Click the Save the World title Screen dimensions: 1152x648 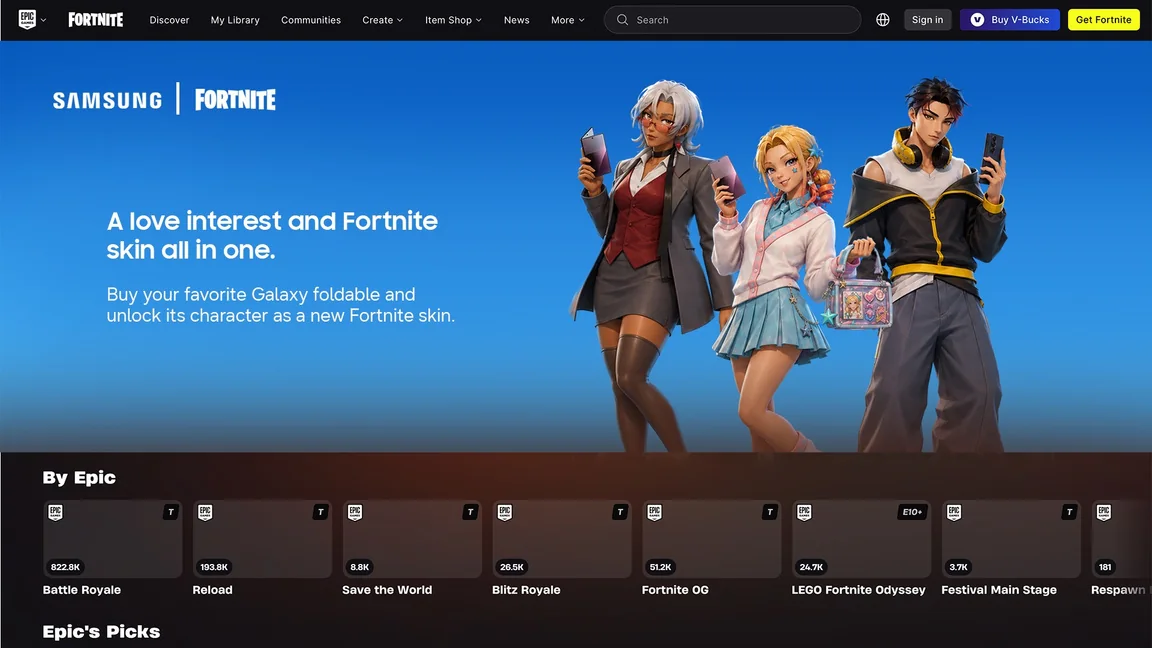pyautogui.click(x=387, y=590)
